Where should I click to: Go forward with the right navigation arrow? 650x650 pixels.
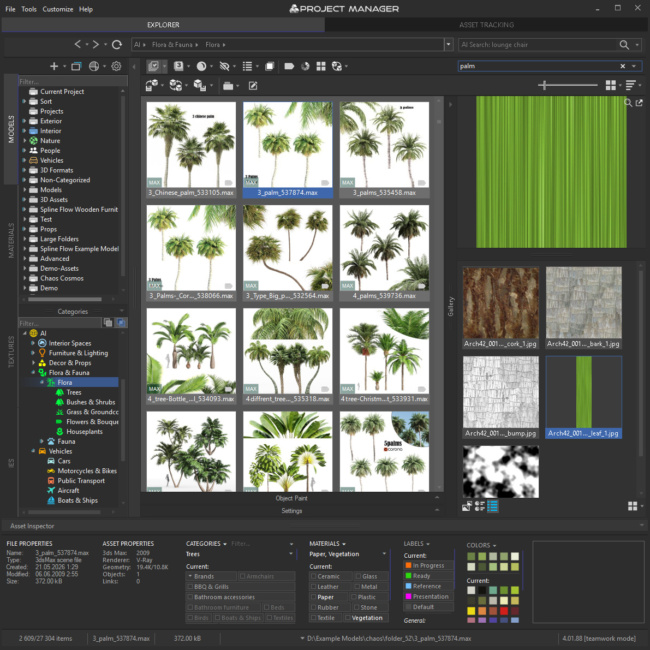click(96, 44)
